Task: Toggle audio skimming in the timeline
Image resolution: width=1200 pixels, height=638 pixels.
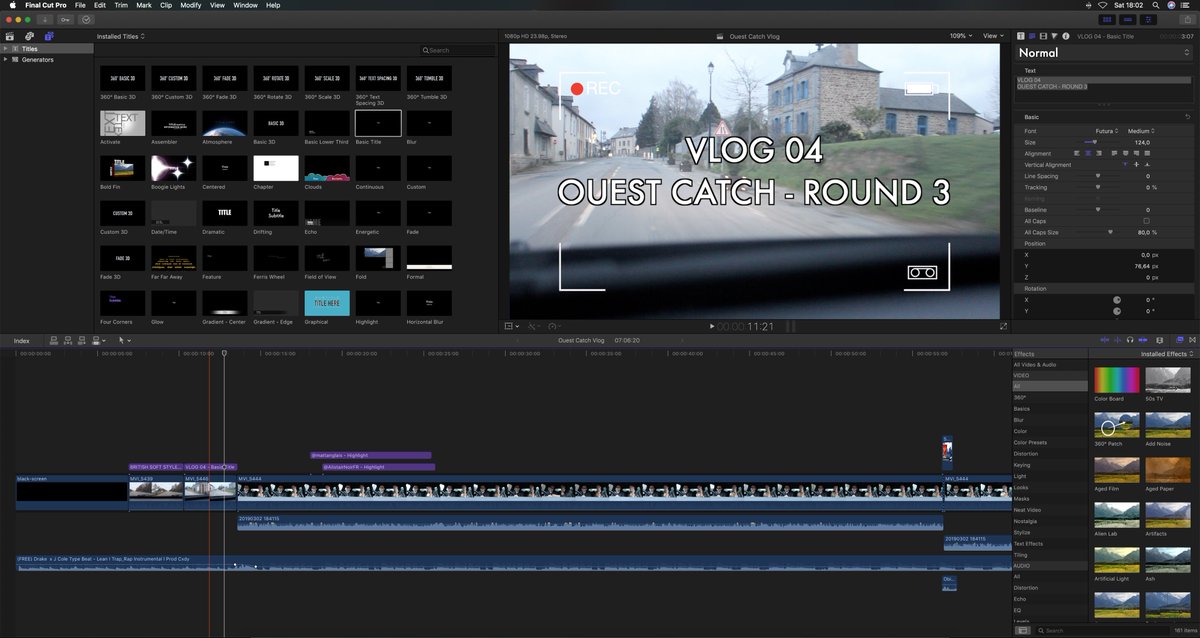Action: (1116, 340)
